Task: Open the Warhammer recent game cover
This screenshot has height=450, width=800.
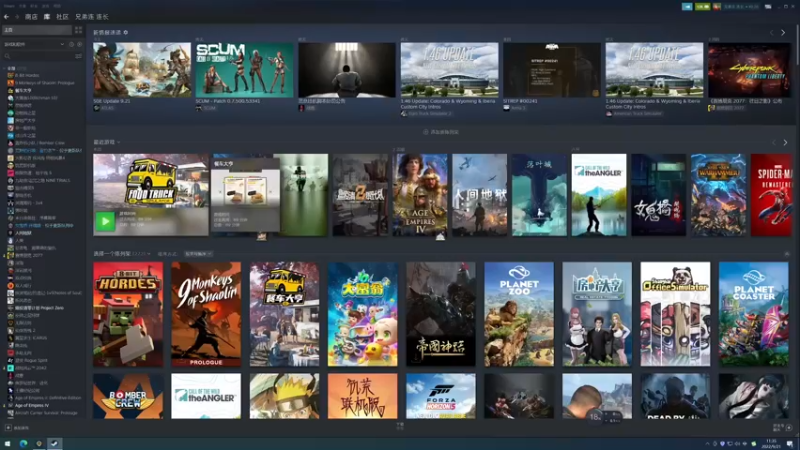Action: pos(718,195)
